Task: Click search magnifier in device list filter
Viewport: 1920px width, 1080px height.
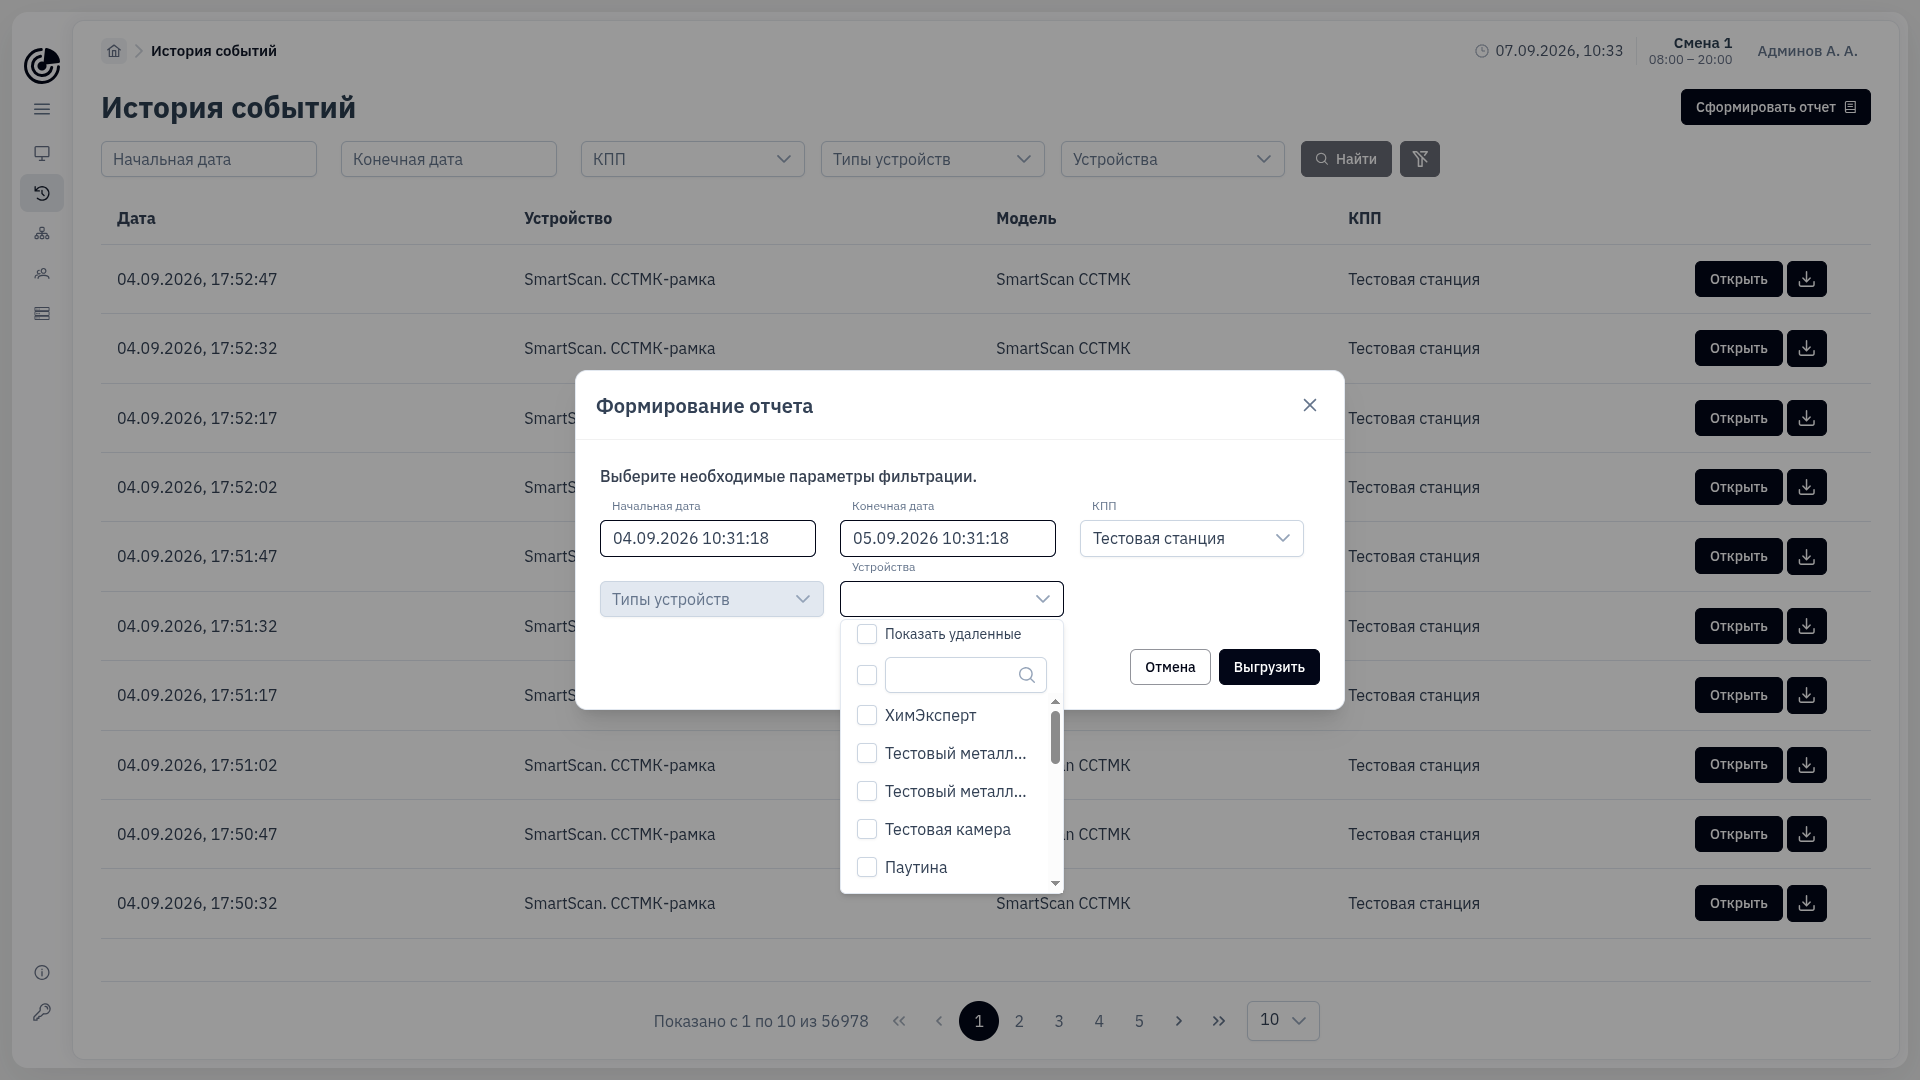Action: (x=1027, y=675)
